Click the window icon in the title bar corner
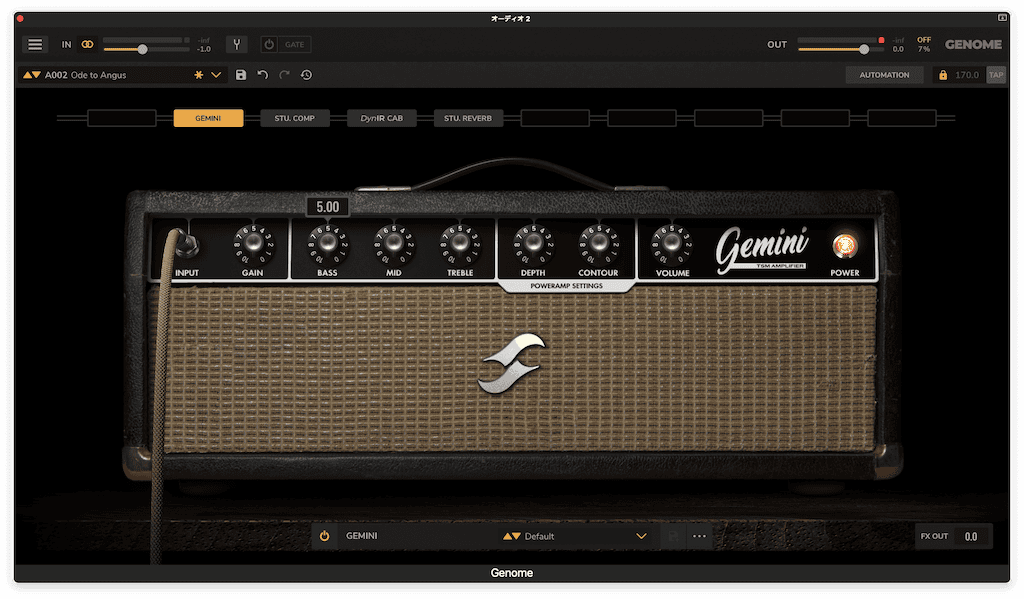The width and height of the screenshot is (1024, 599). click(1002, 18)
